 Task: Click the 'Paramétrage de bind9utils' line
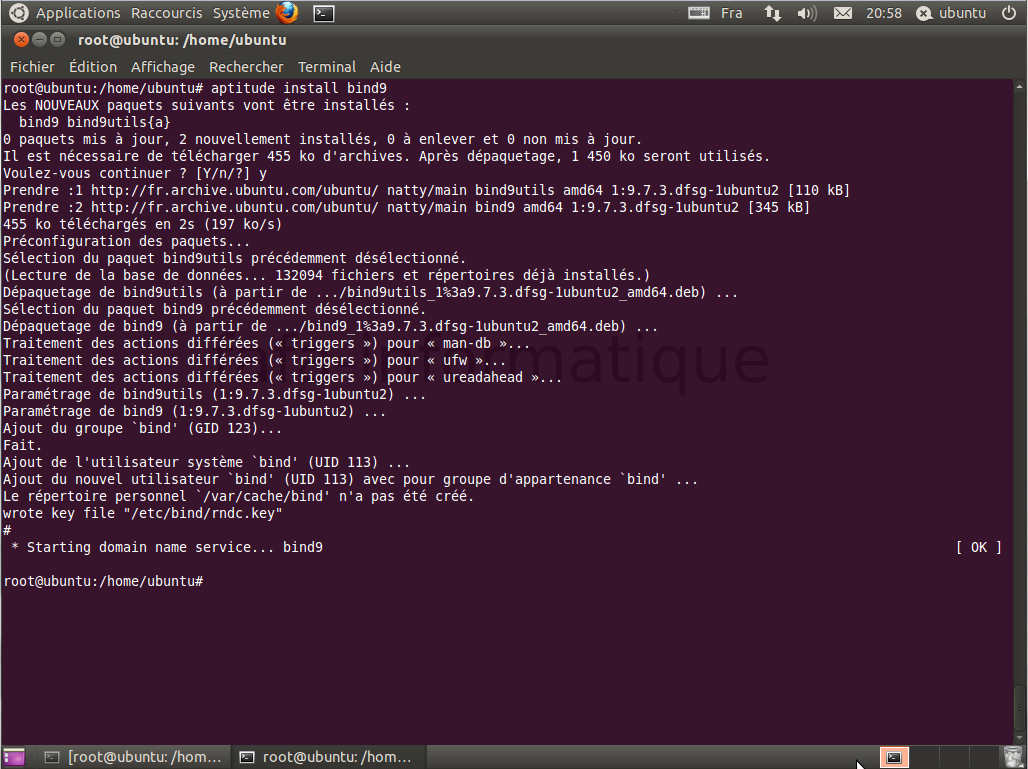(x=214, y=394)
